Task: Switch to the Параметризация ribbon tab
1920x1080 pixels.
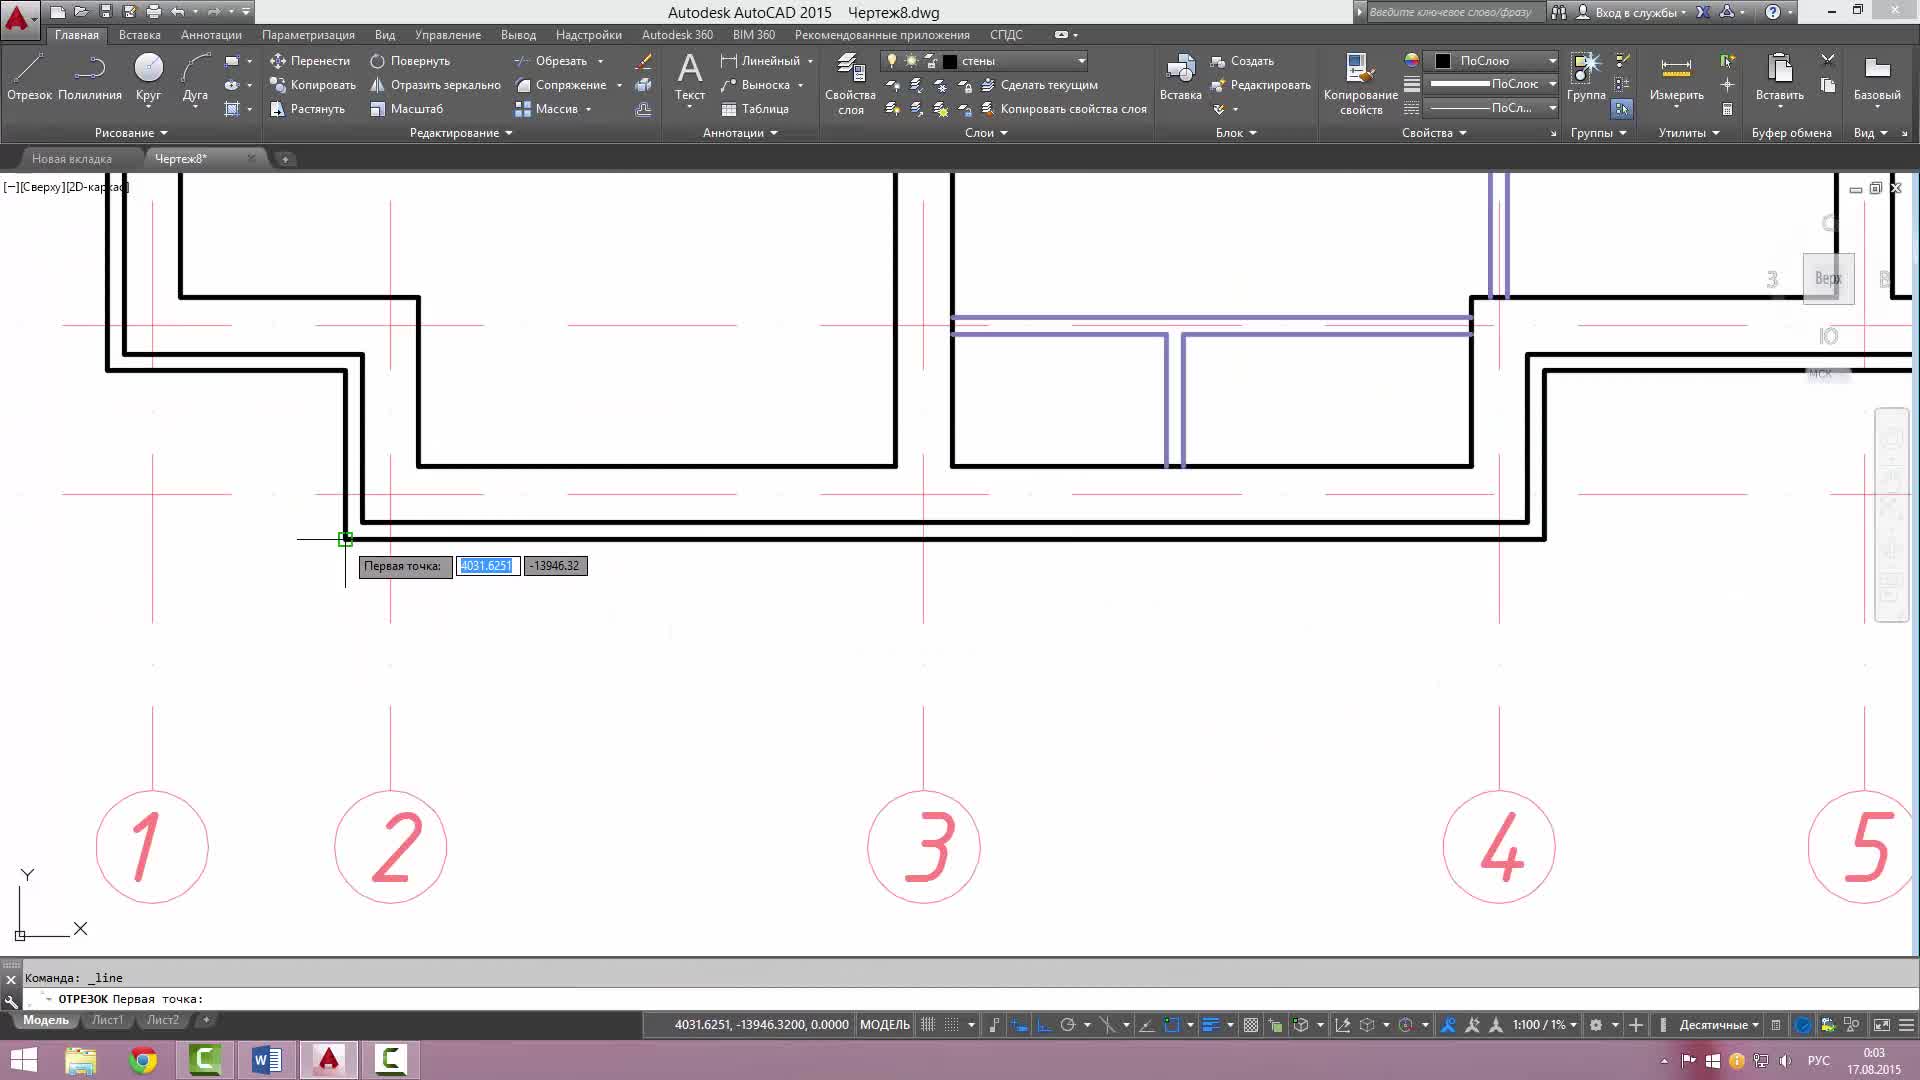Action: pyautogui.click(x=308, y=35)
